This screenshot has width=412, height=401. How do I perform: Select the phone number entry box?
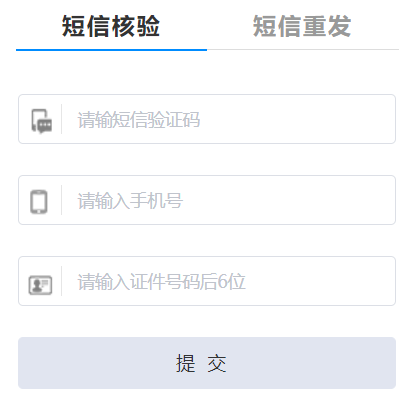point(207,200)
